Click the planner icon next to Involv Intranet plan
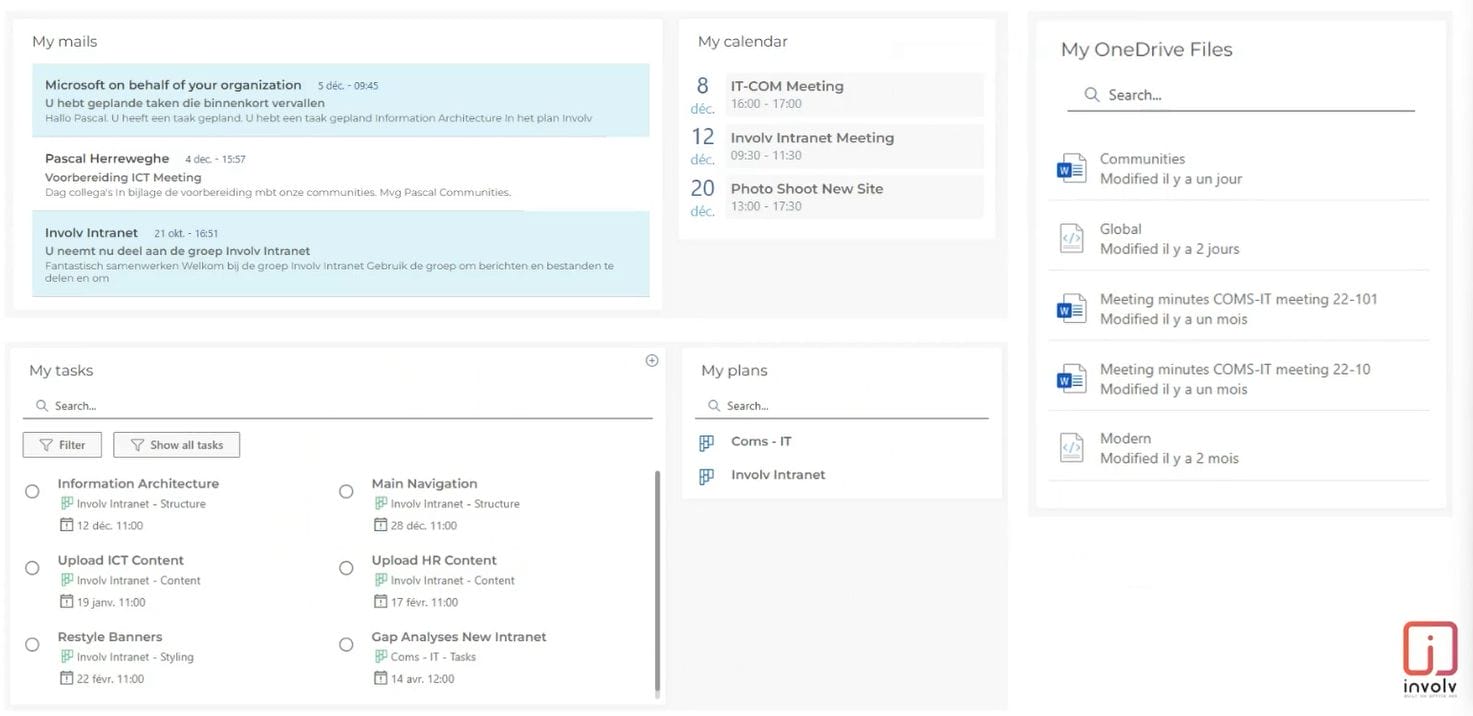1473x716 pixels. [707, 476]
